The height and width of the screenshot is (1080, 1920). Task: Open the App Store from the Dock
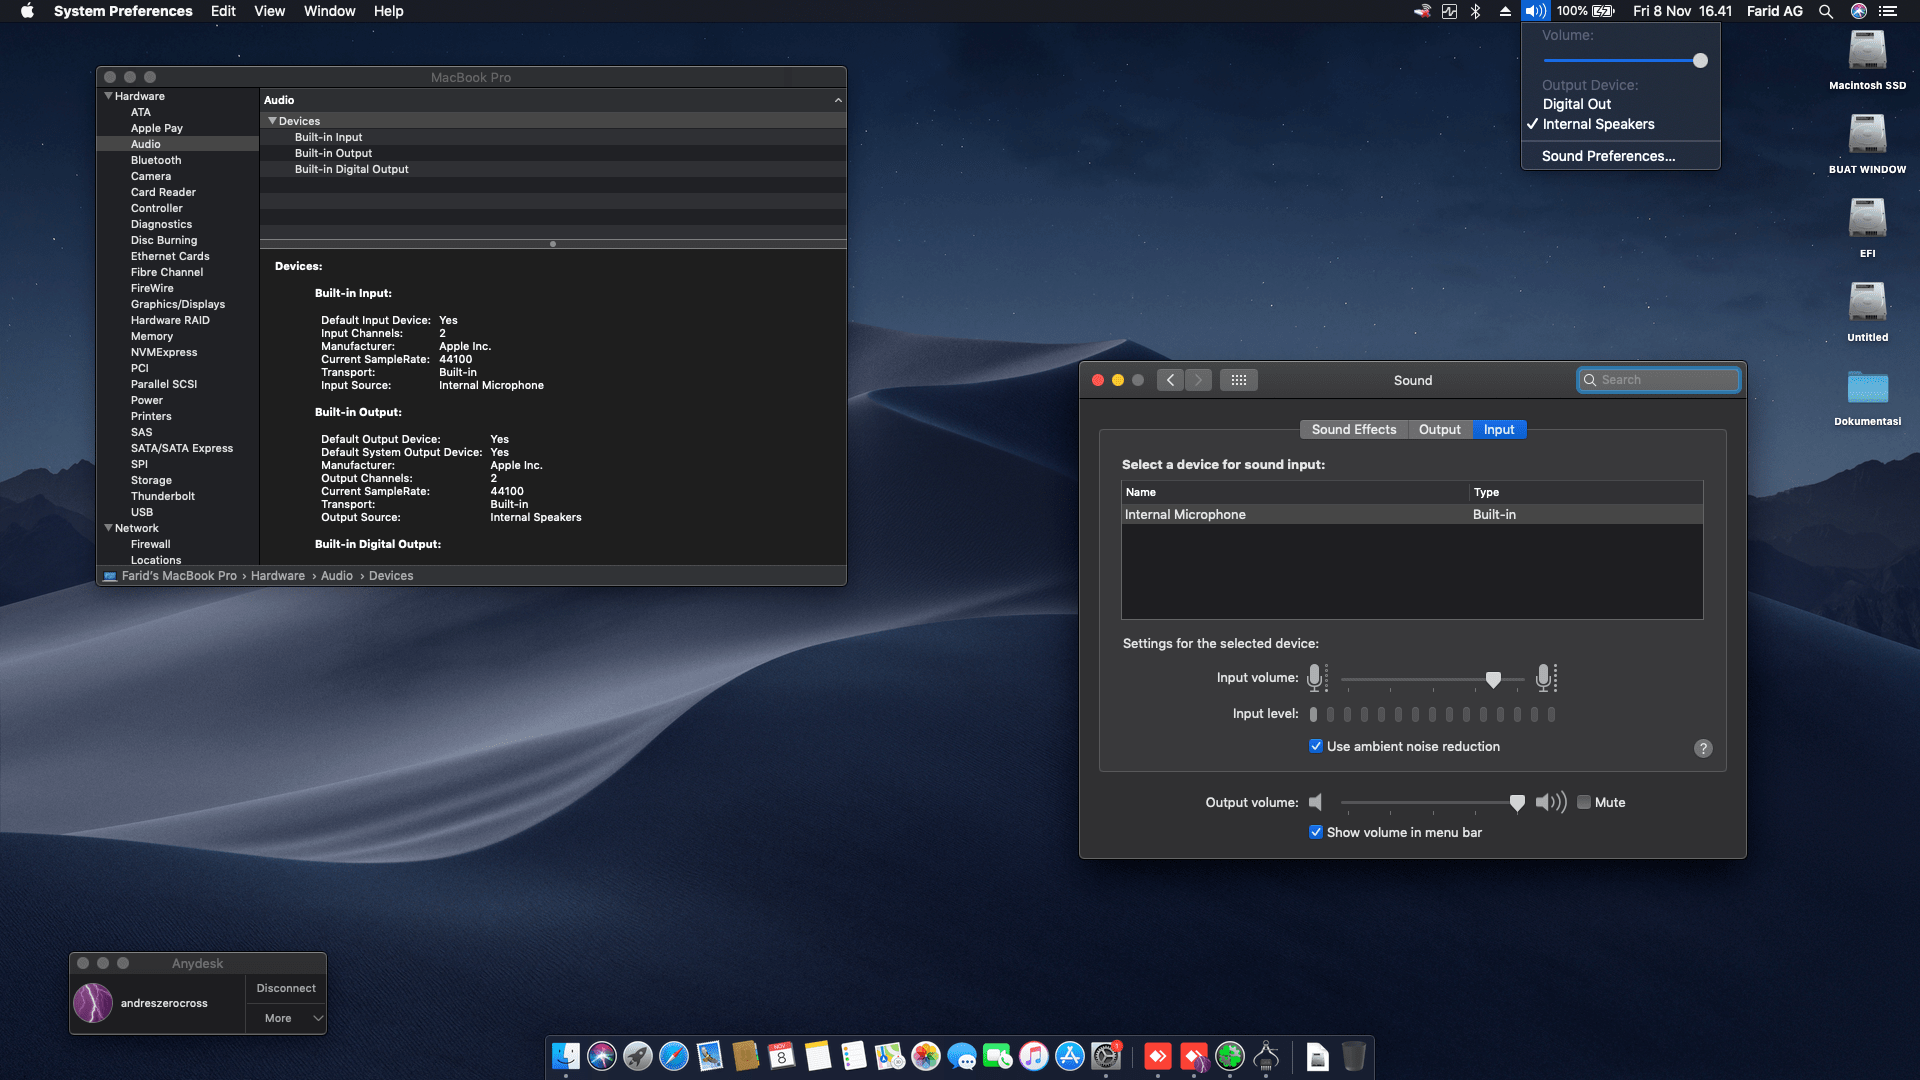pos(1069,1057)
